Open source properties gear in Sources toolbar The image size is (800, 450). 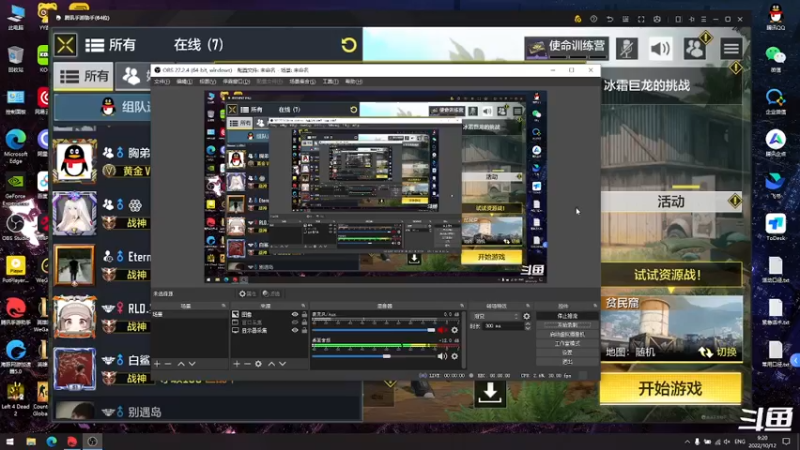(259, 364)
